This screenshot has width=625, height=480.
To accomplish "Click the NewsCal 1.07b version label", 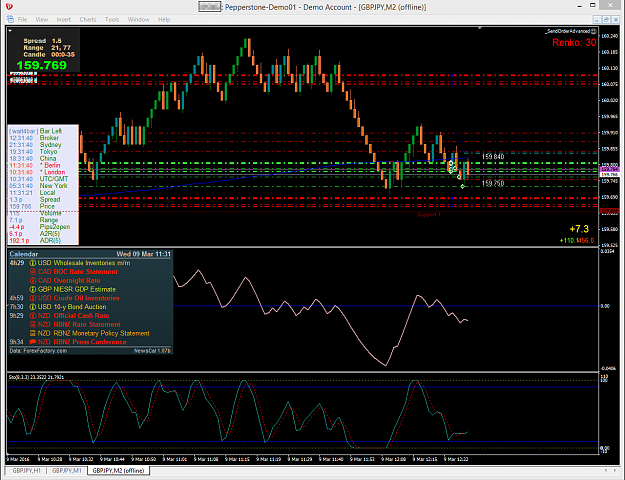I will click(152, 351).
